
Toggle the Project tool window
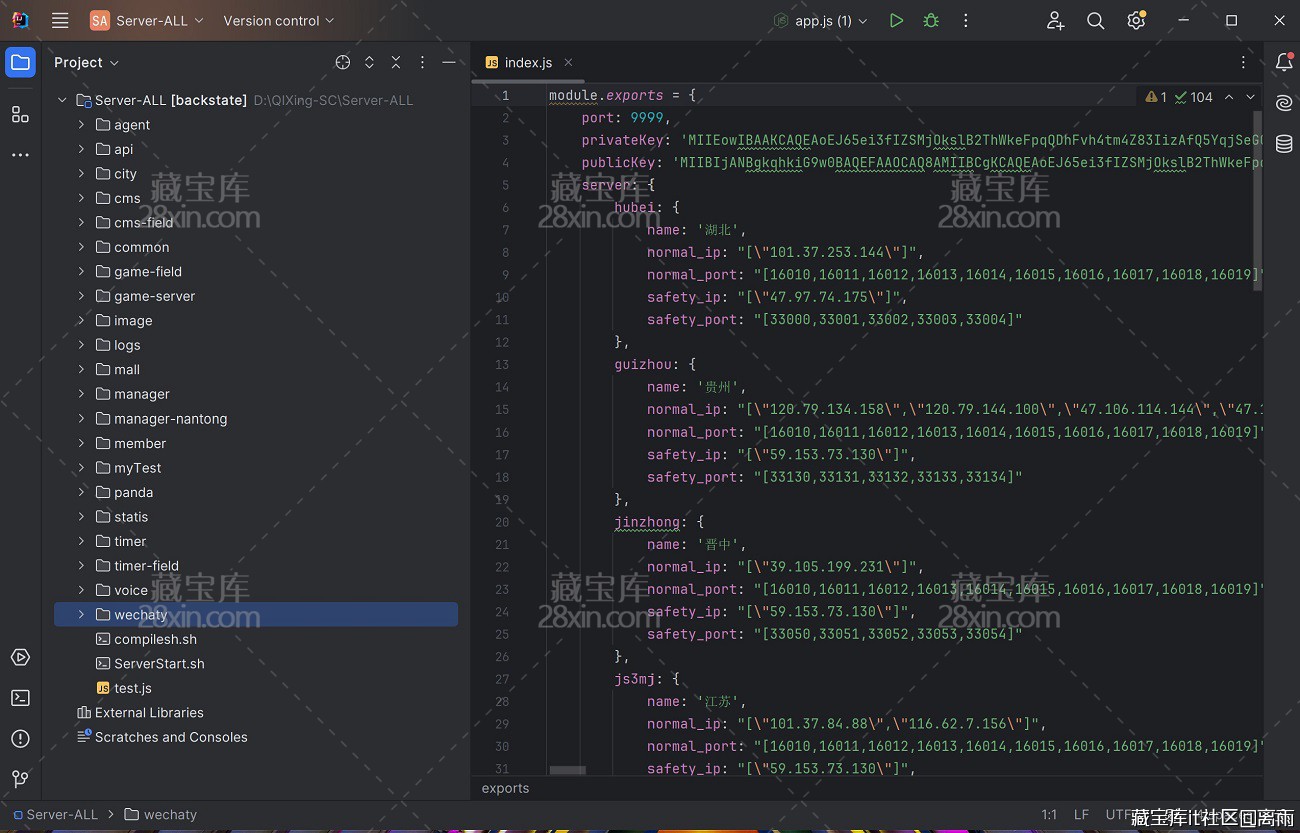20,62
